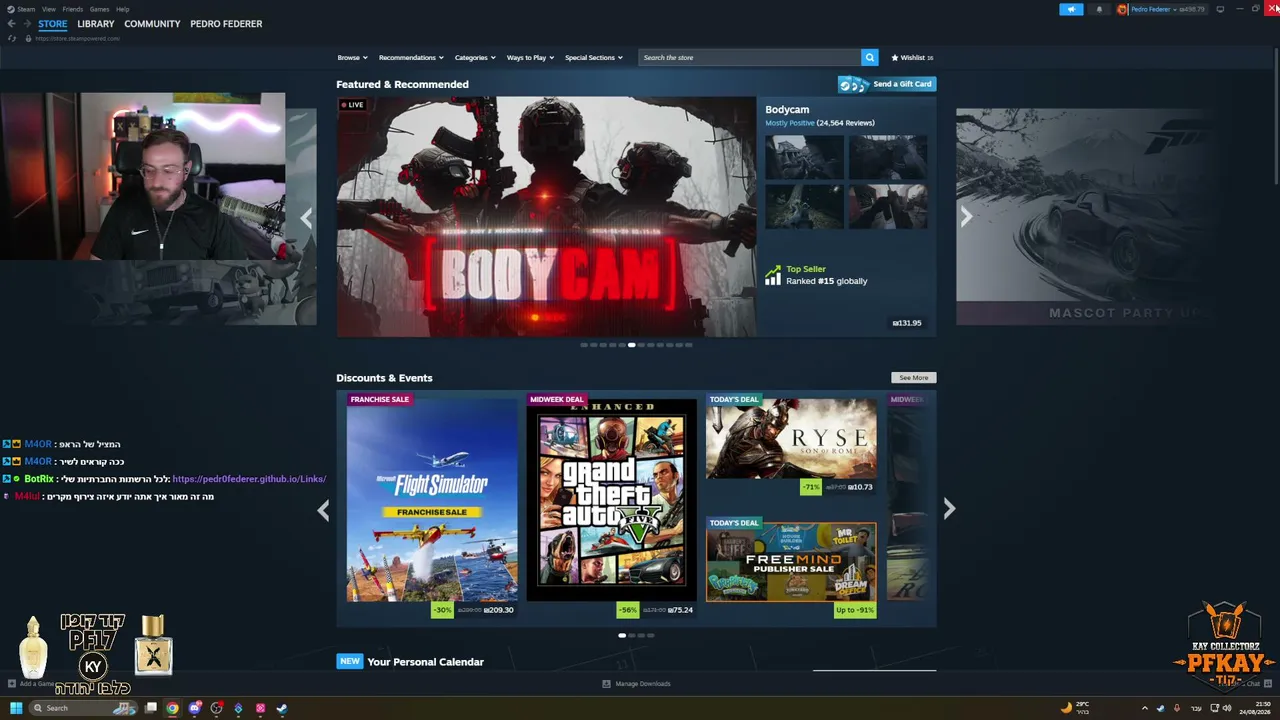Image resolution: width=1280 pixels, height=720 pixels.
Task: Open the Bodycam featured banner
Action: tap(546, 217)
